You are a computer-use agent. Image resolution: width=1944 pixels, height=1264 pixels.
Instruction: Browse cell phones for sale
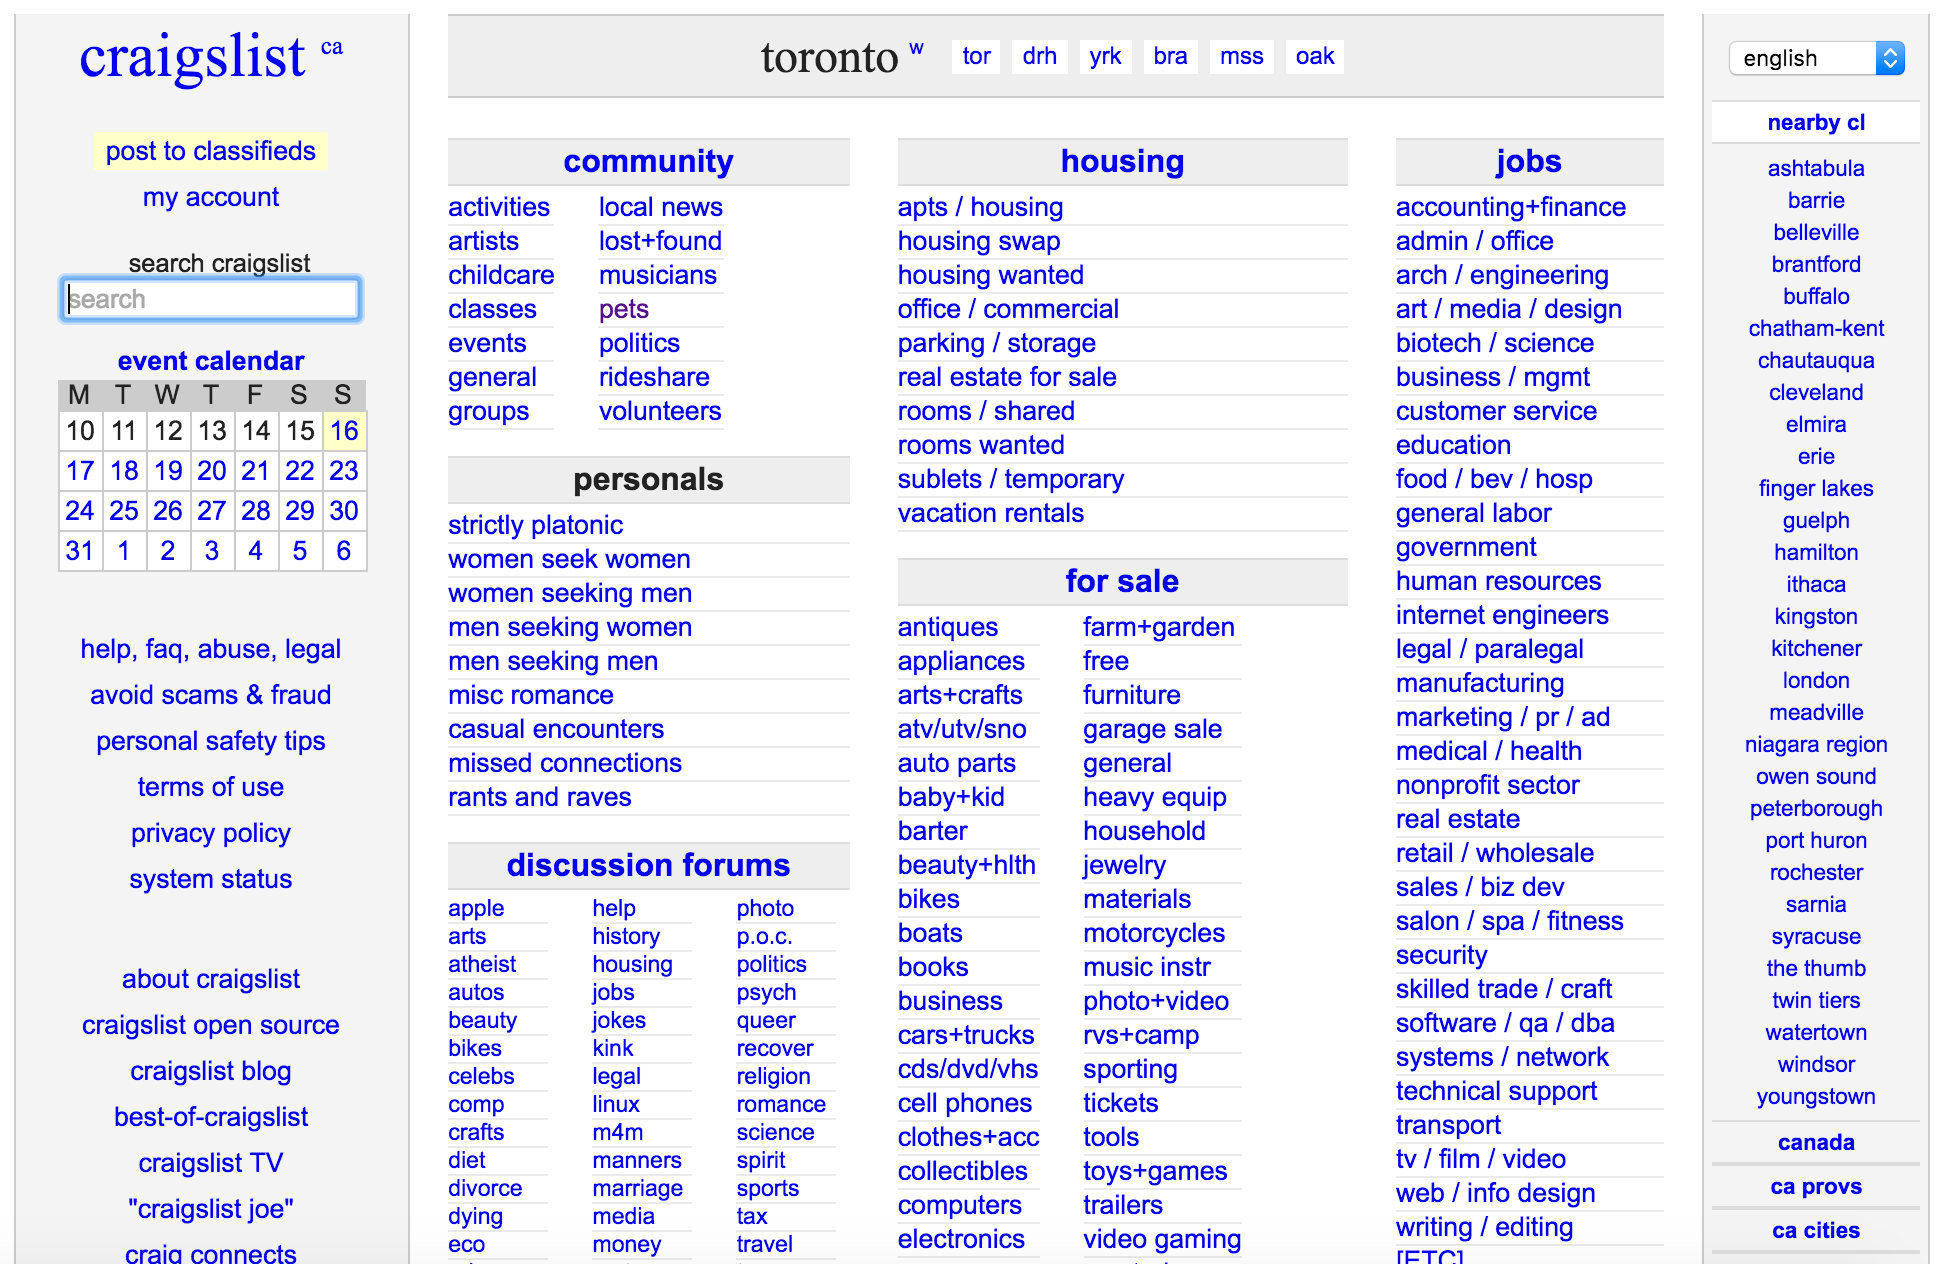pyautogui.click(x=965, y=1103)
